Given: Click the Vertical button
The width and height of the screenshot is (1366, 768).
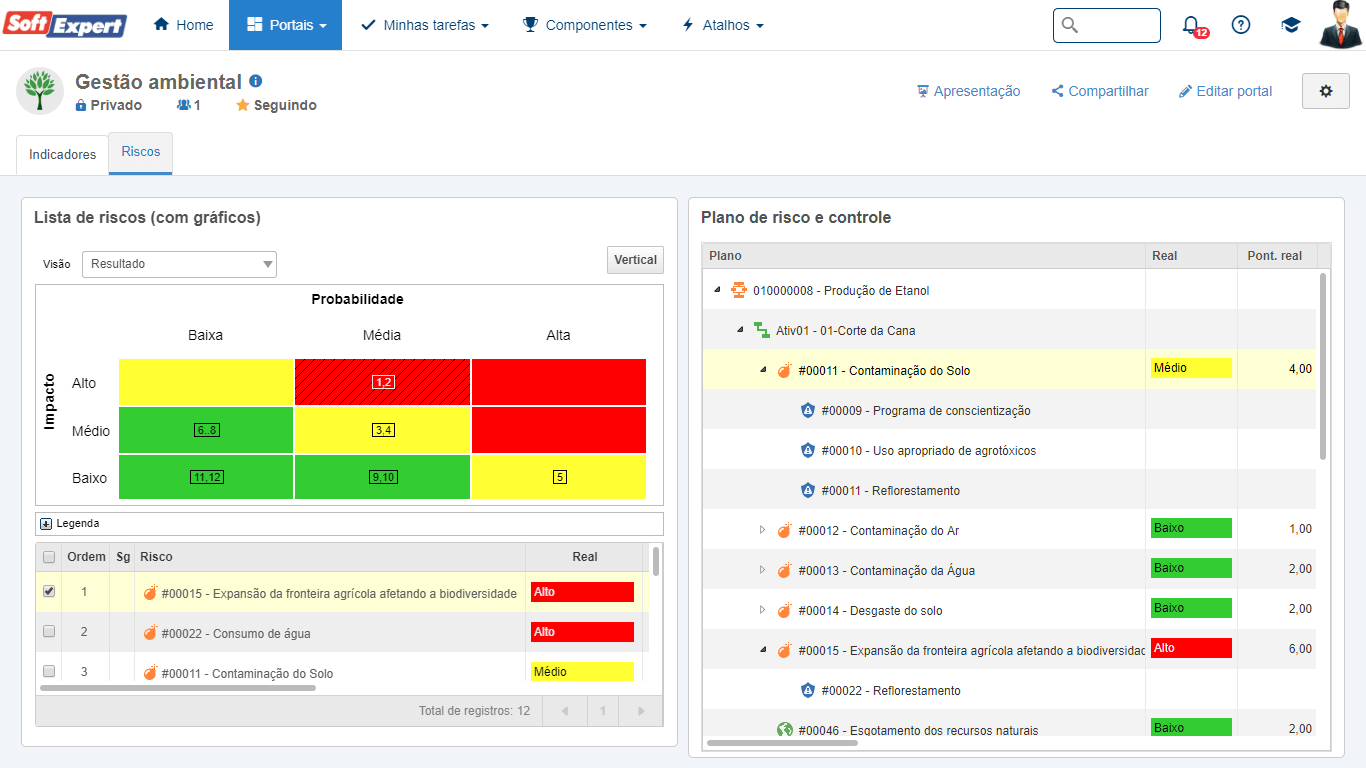Looking at the screenshot, I should pyautogui.click(x=635, y=260).
